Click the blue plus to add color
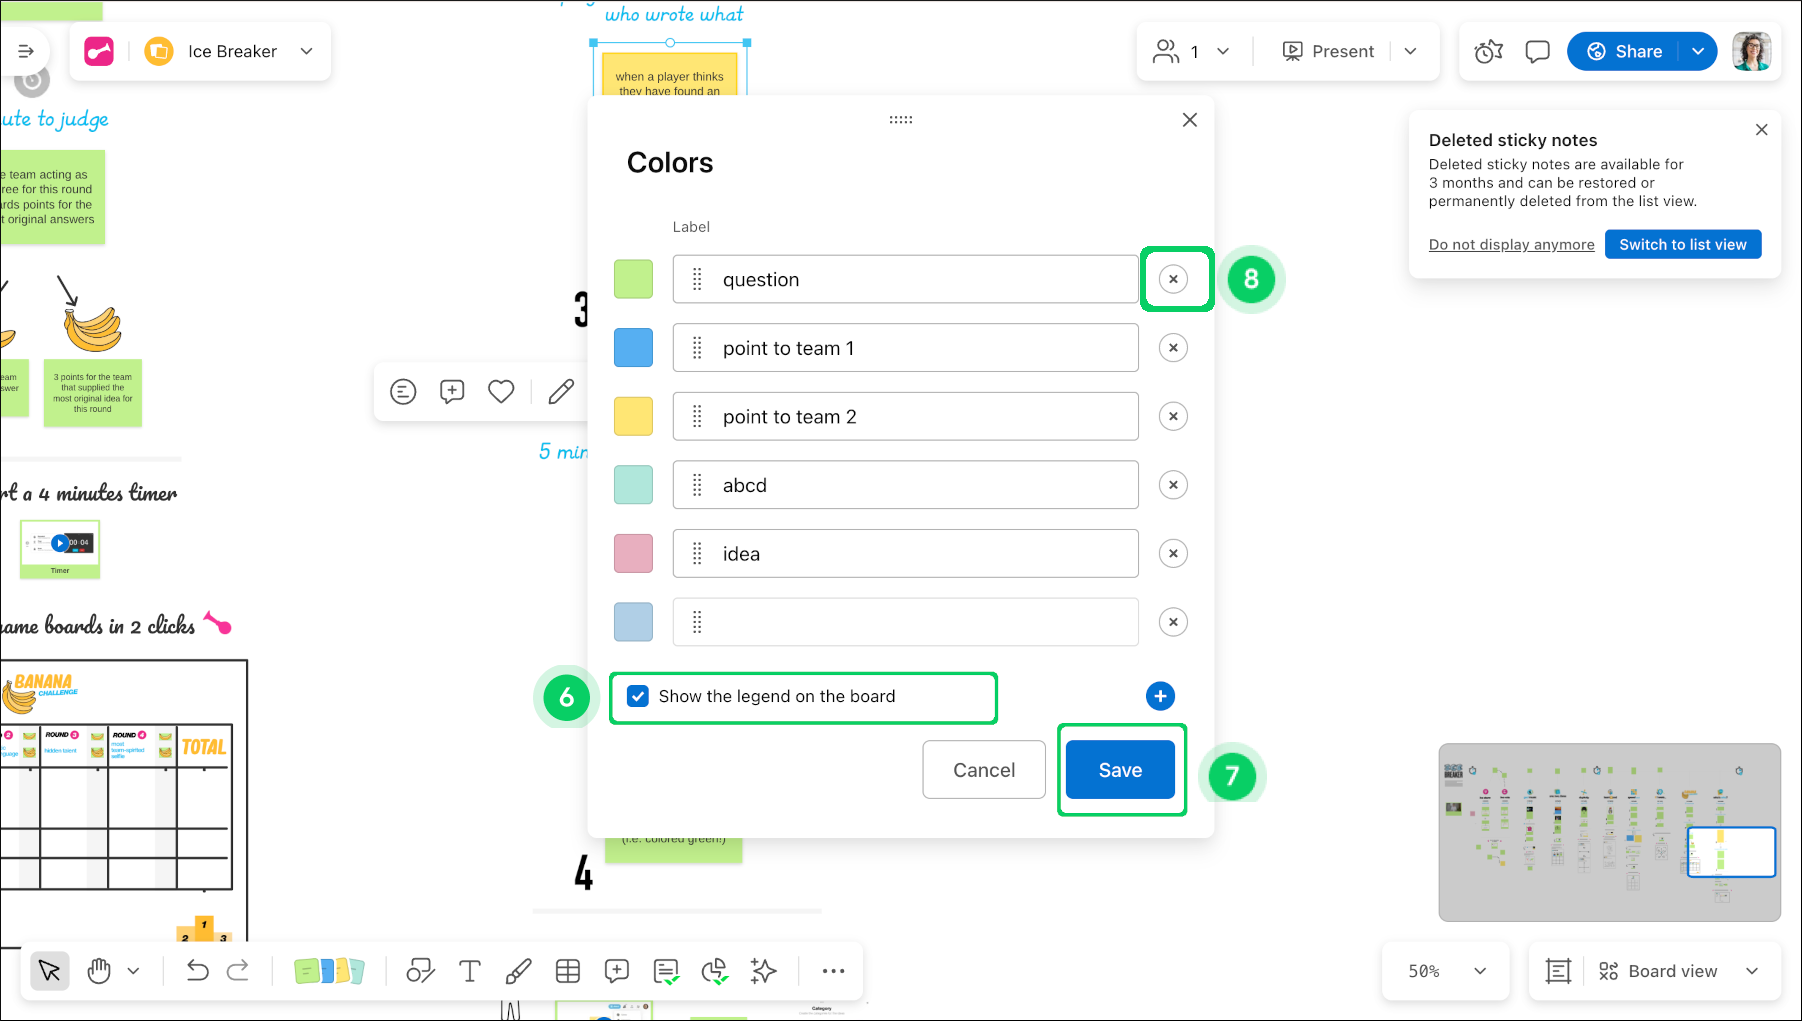 click(x=1160, y=696)
